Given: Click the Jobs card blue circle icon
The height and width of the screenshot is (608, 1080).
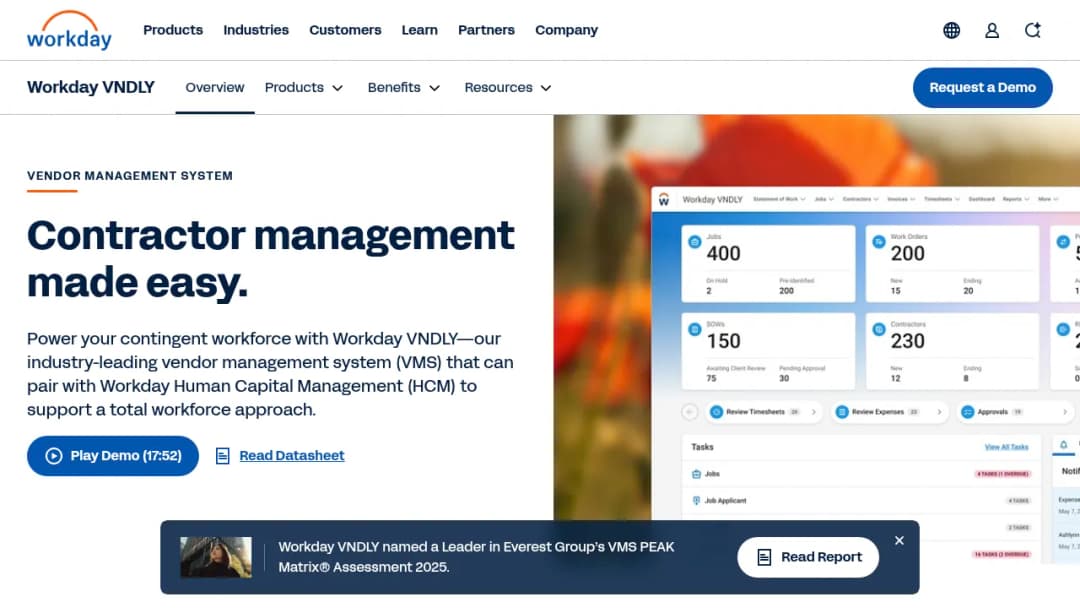Looking at the screenshot, I should (x=694, y=242).
